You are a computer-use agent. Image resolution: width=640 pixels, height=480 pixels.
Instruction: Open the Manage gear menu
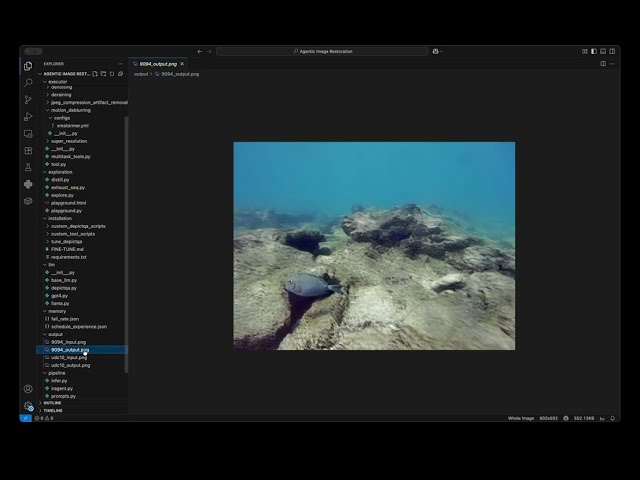(28, 406)
